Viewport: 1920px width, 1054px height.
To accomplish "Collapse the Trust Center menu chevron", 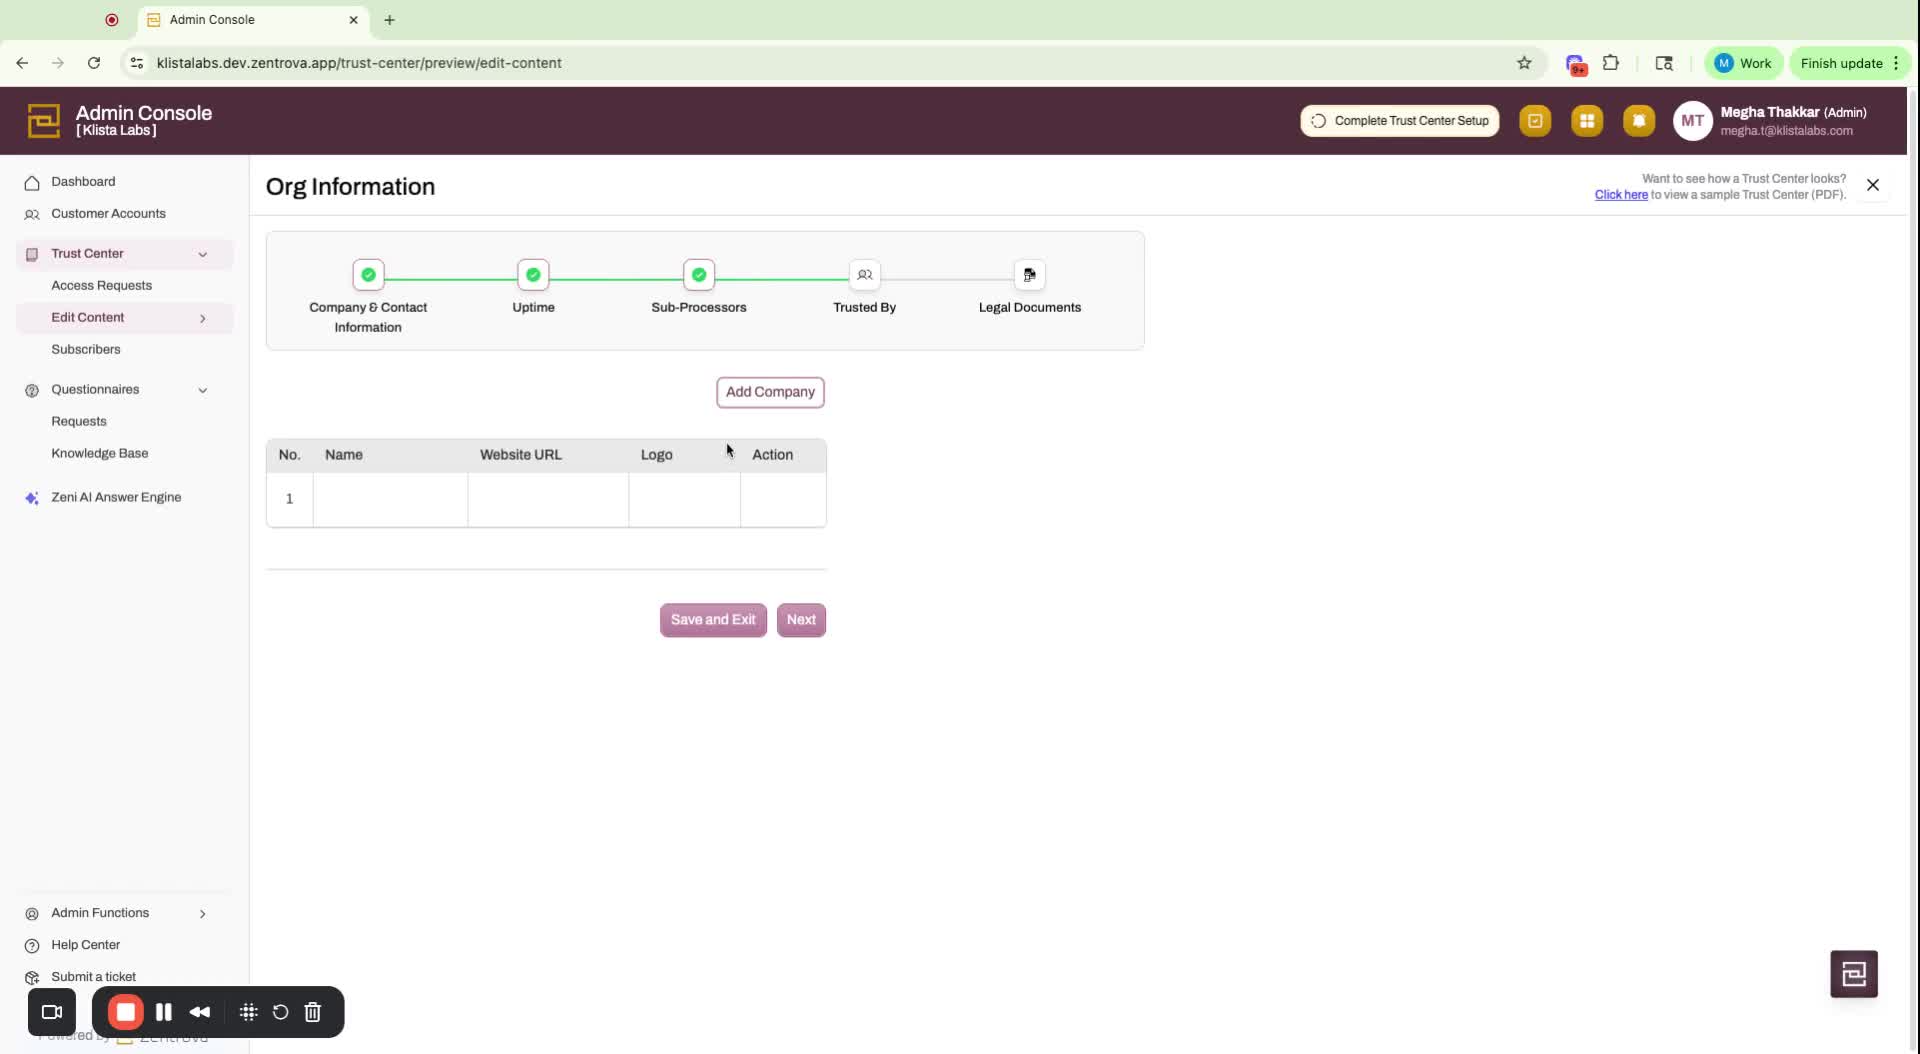I will tap(203, 254).
